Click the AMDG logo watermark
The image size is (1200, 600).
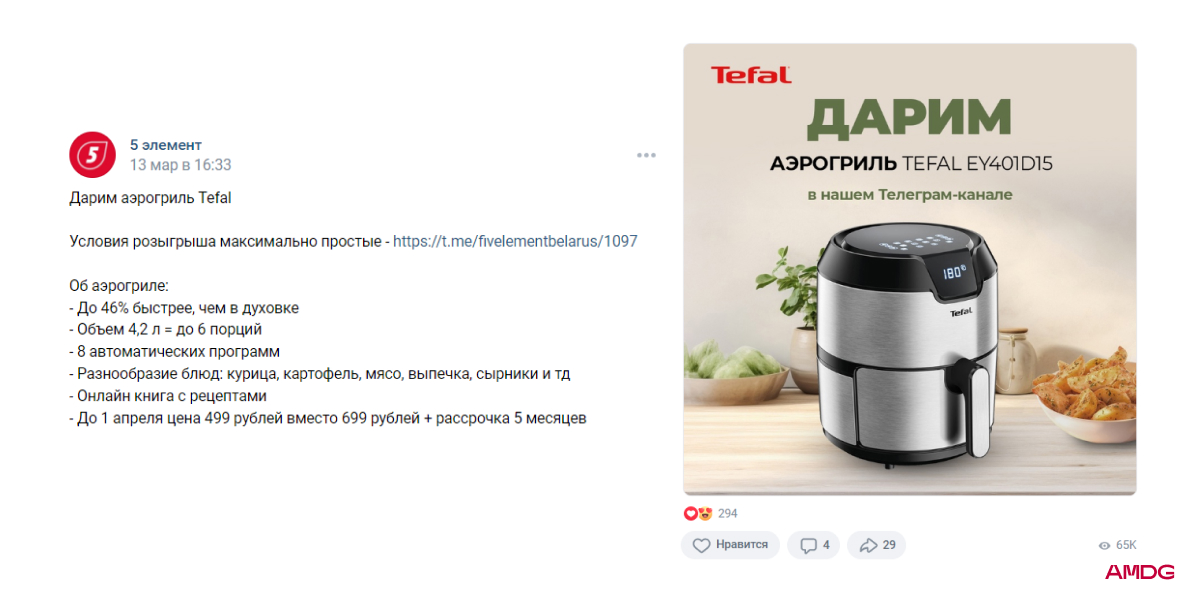click(x=1139, y=572)
